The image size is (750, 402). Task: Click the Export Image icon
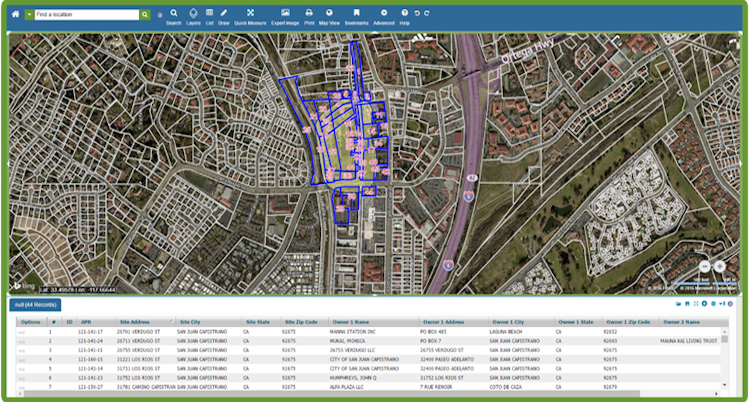click(x=285, y=13)
